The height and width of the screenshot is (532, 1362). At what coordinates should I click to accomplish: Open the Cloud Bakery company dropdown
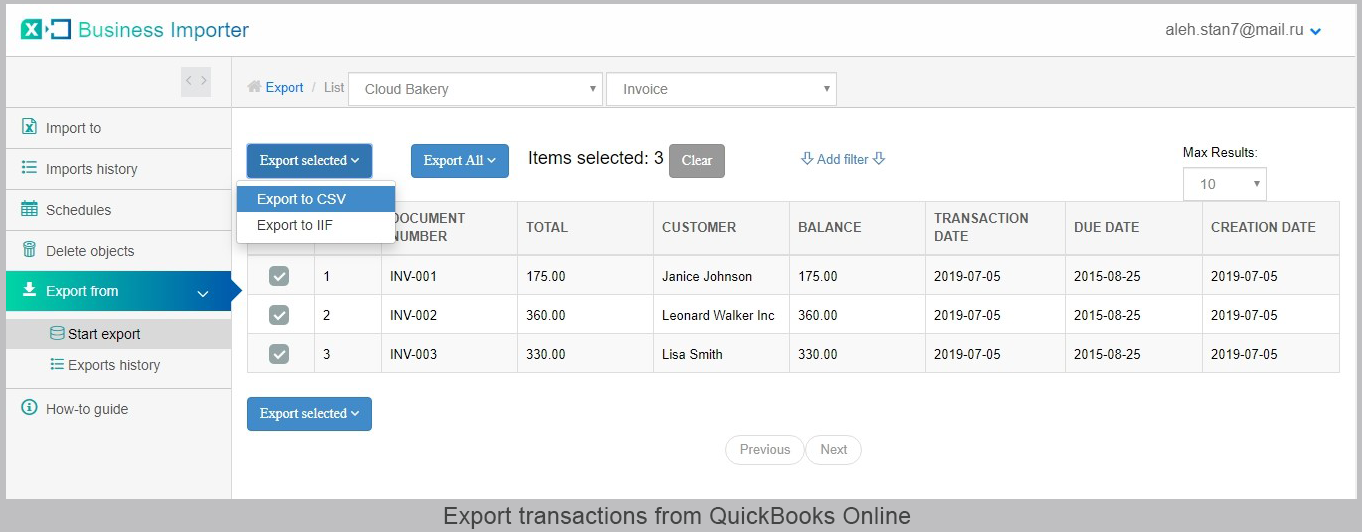click(475, 89)
